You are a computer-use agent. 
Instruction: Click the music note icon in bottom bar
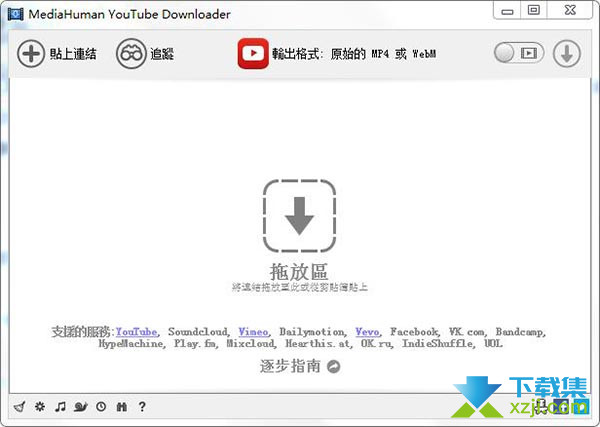click(x=60, y=406)
